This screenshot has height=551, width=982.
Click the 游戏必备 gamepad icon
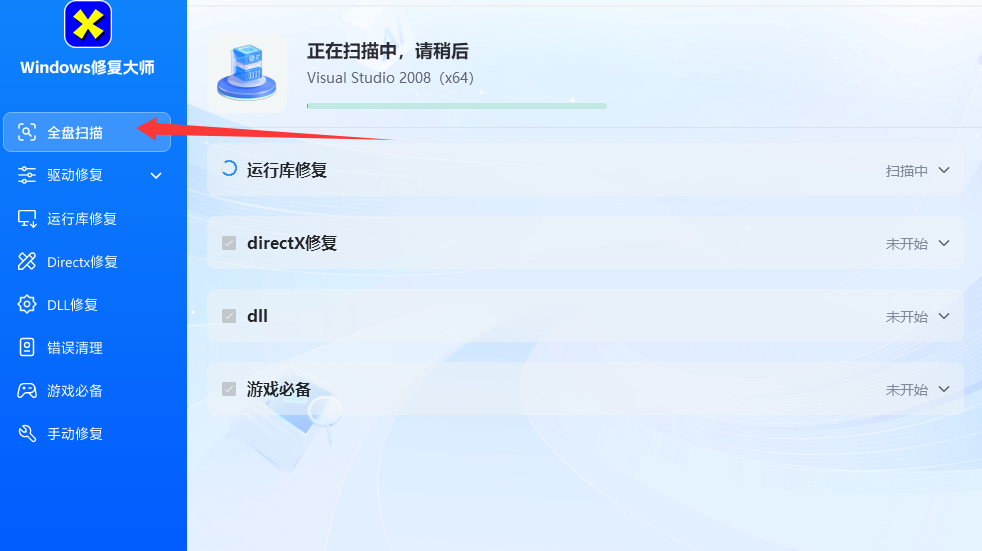click(x=27, y=391)
